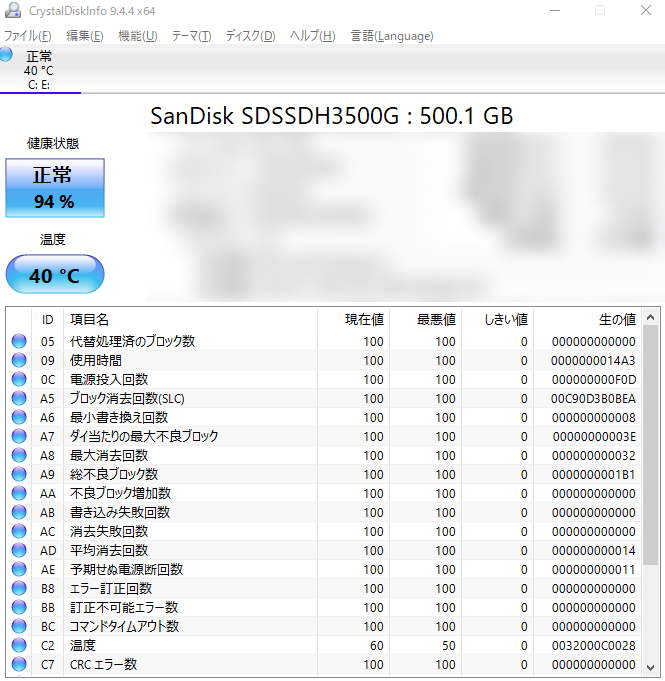
Task: Click current value 60 in 温度 row
Action: pos(377,645)
